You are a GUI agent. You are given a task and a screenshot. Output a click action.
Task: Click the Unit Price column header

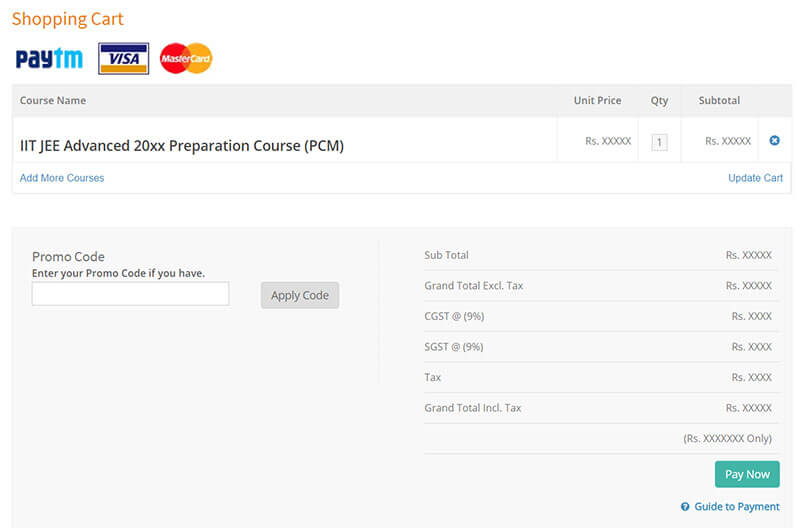click(597, 101)
